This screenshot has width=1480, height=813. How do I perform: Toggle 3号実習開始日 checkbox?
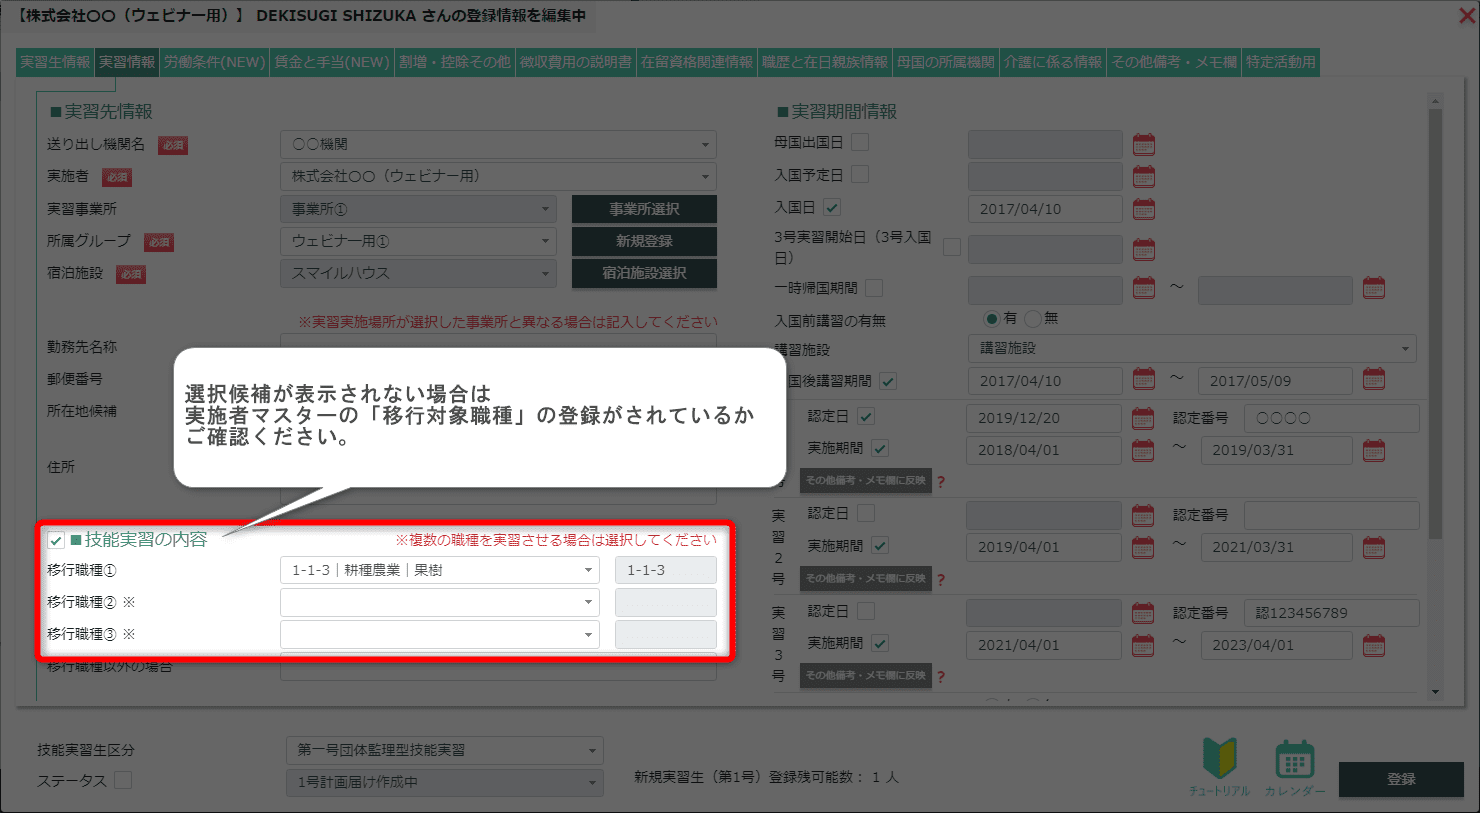click(x=952, y=247)
